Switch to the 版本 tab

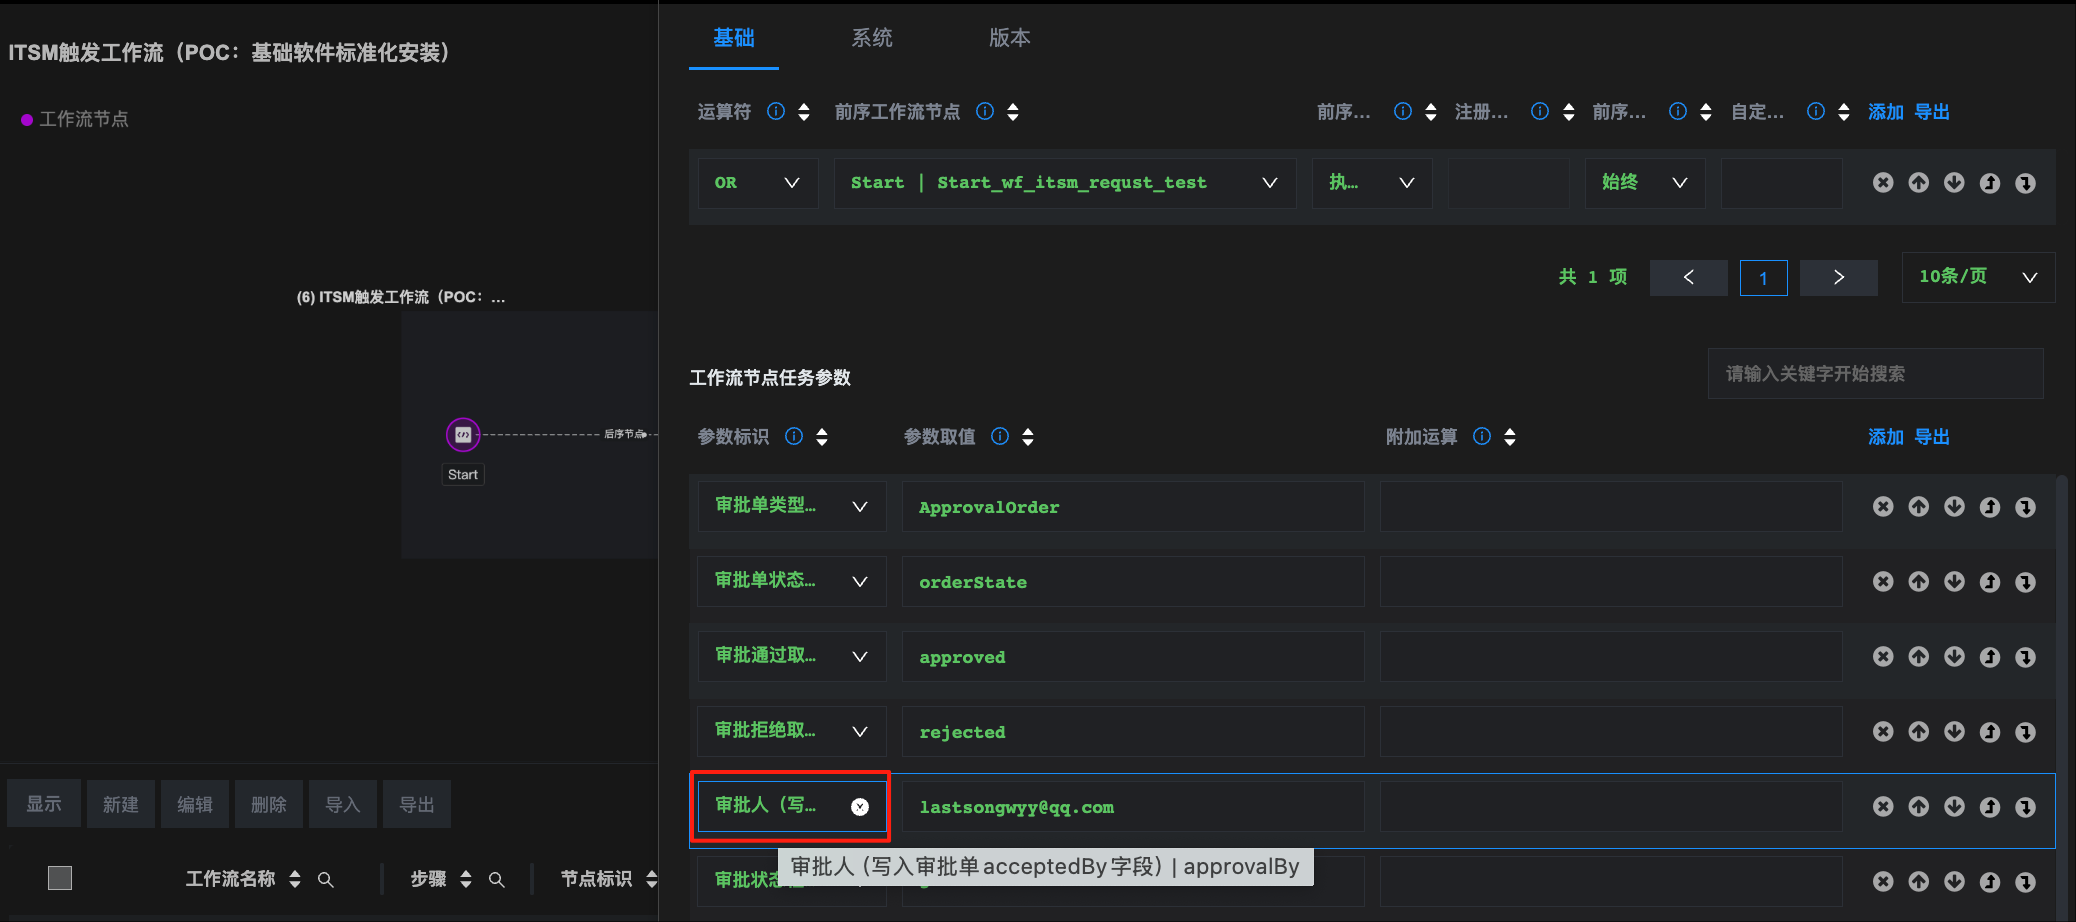[x=1009, y=38]
